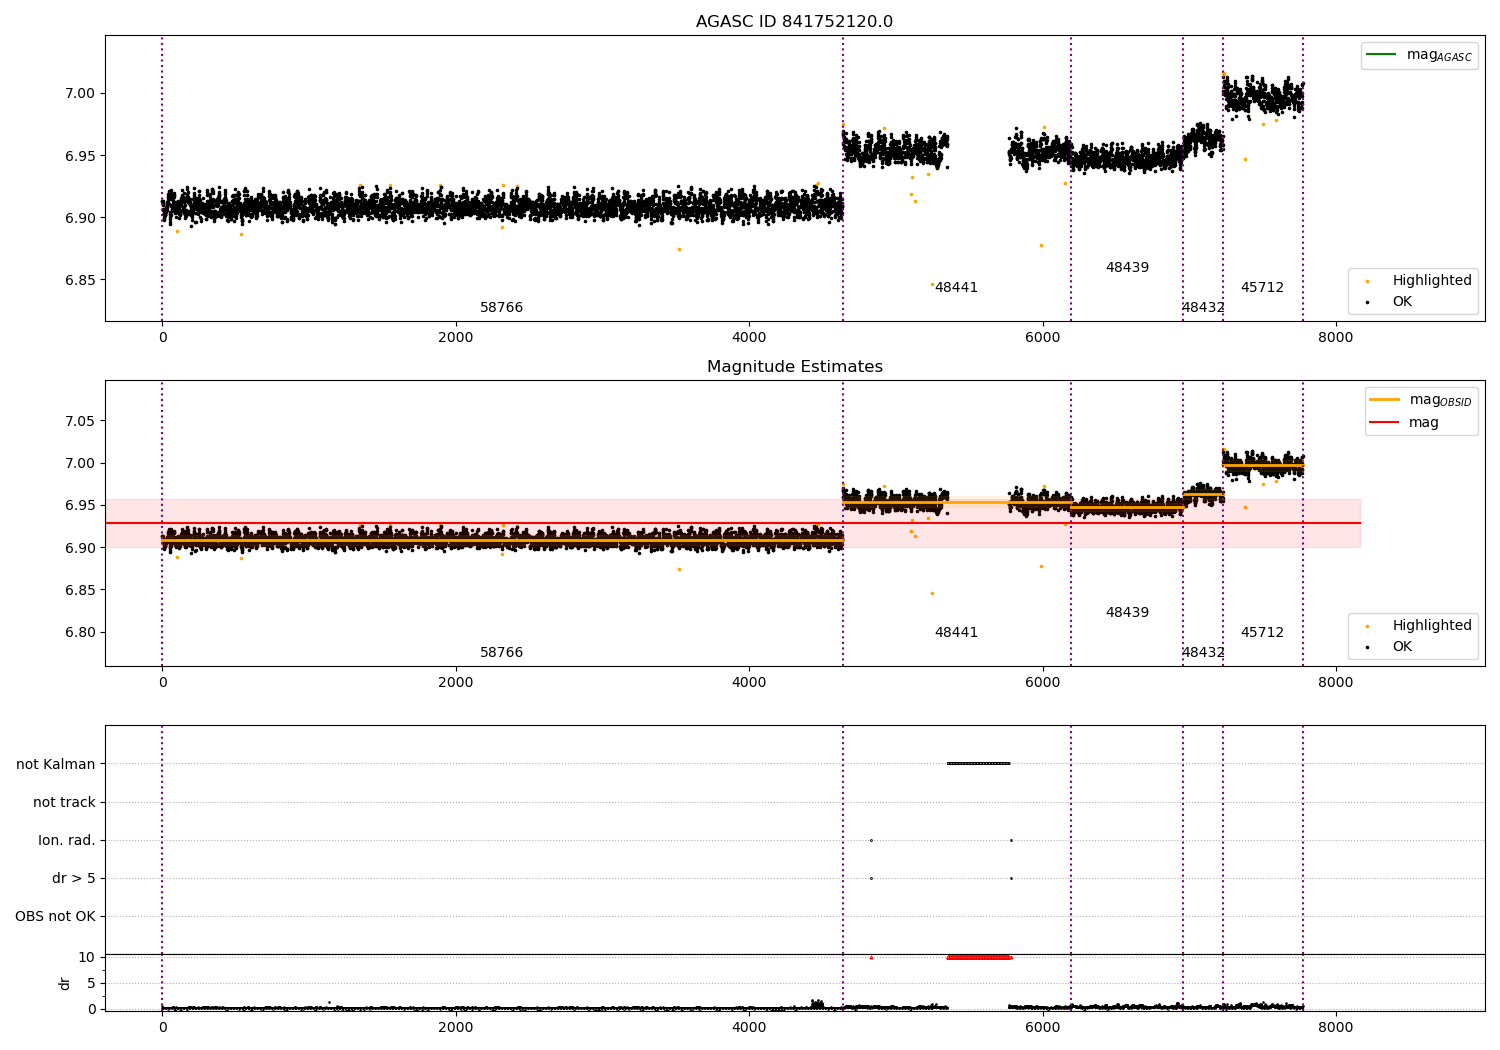
Task: Click the y-axis tick '10' of dr plot
Action: (87, 958)
